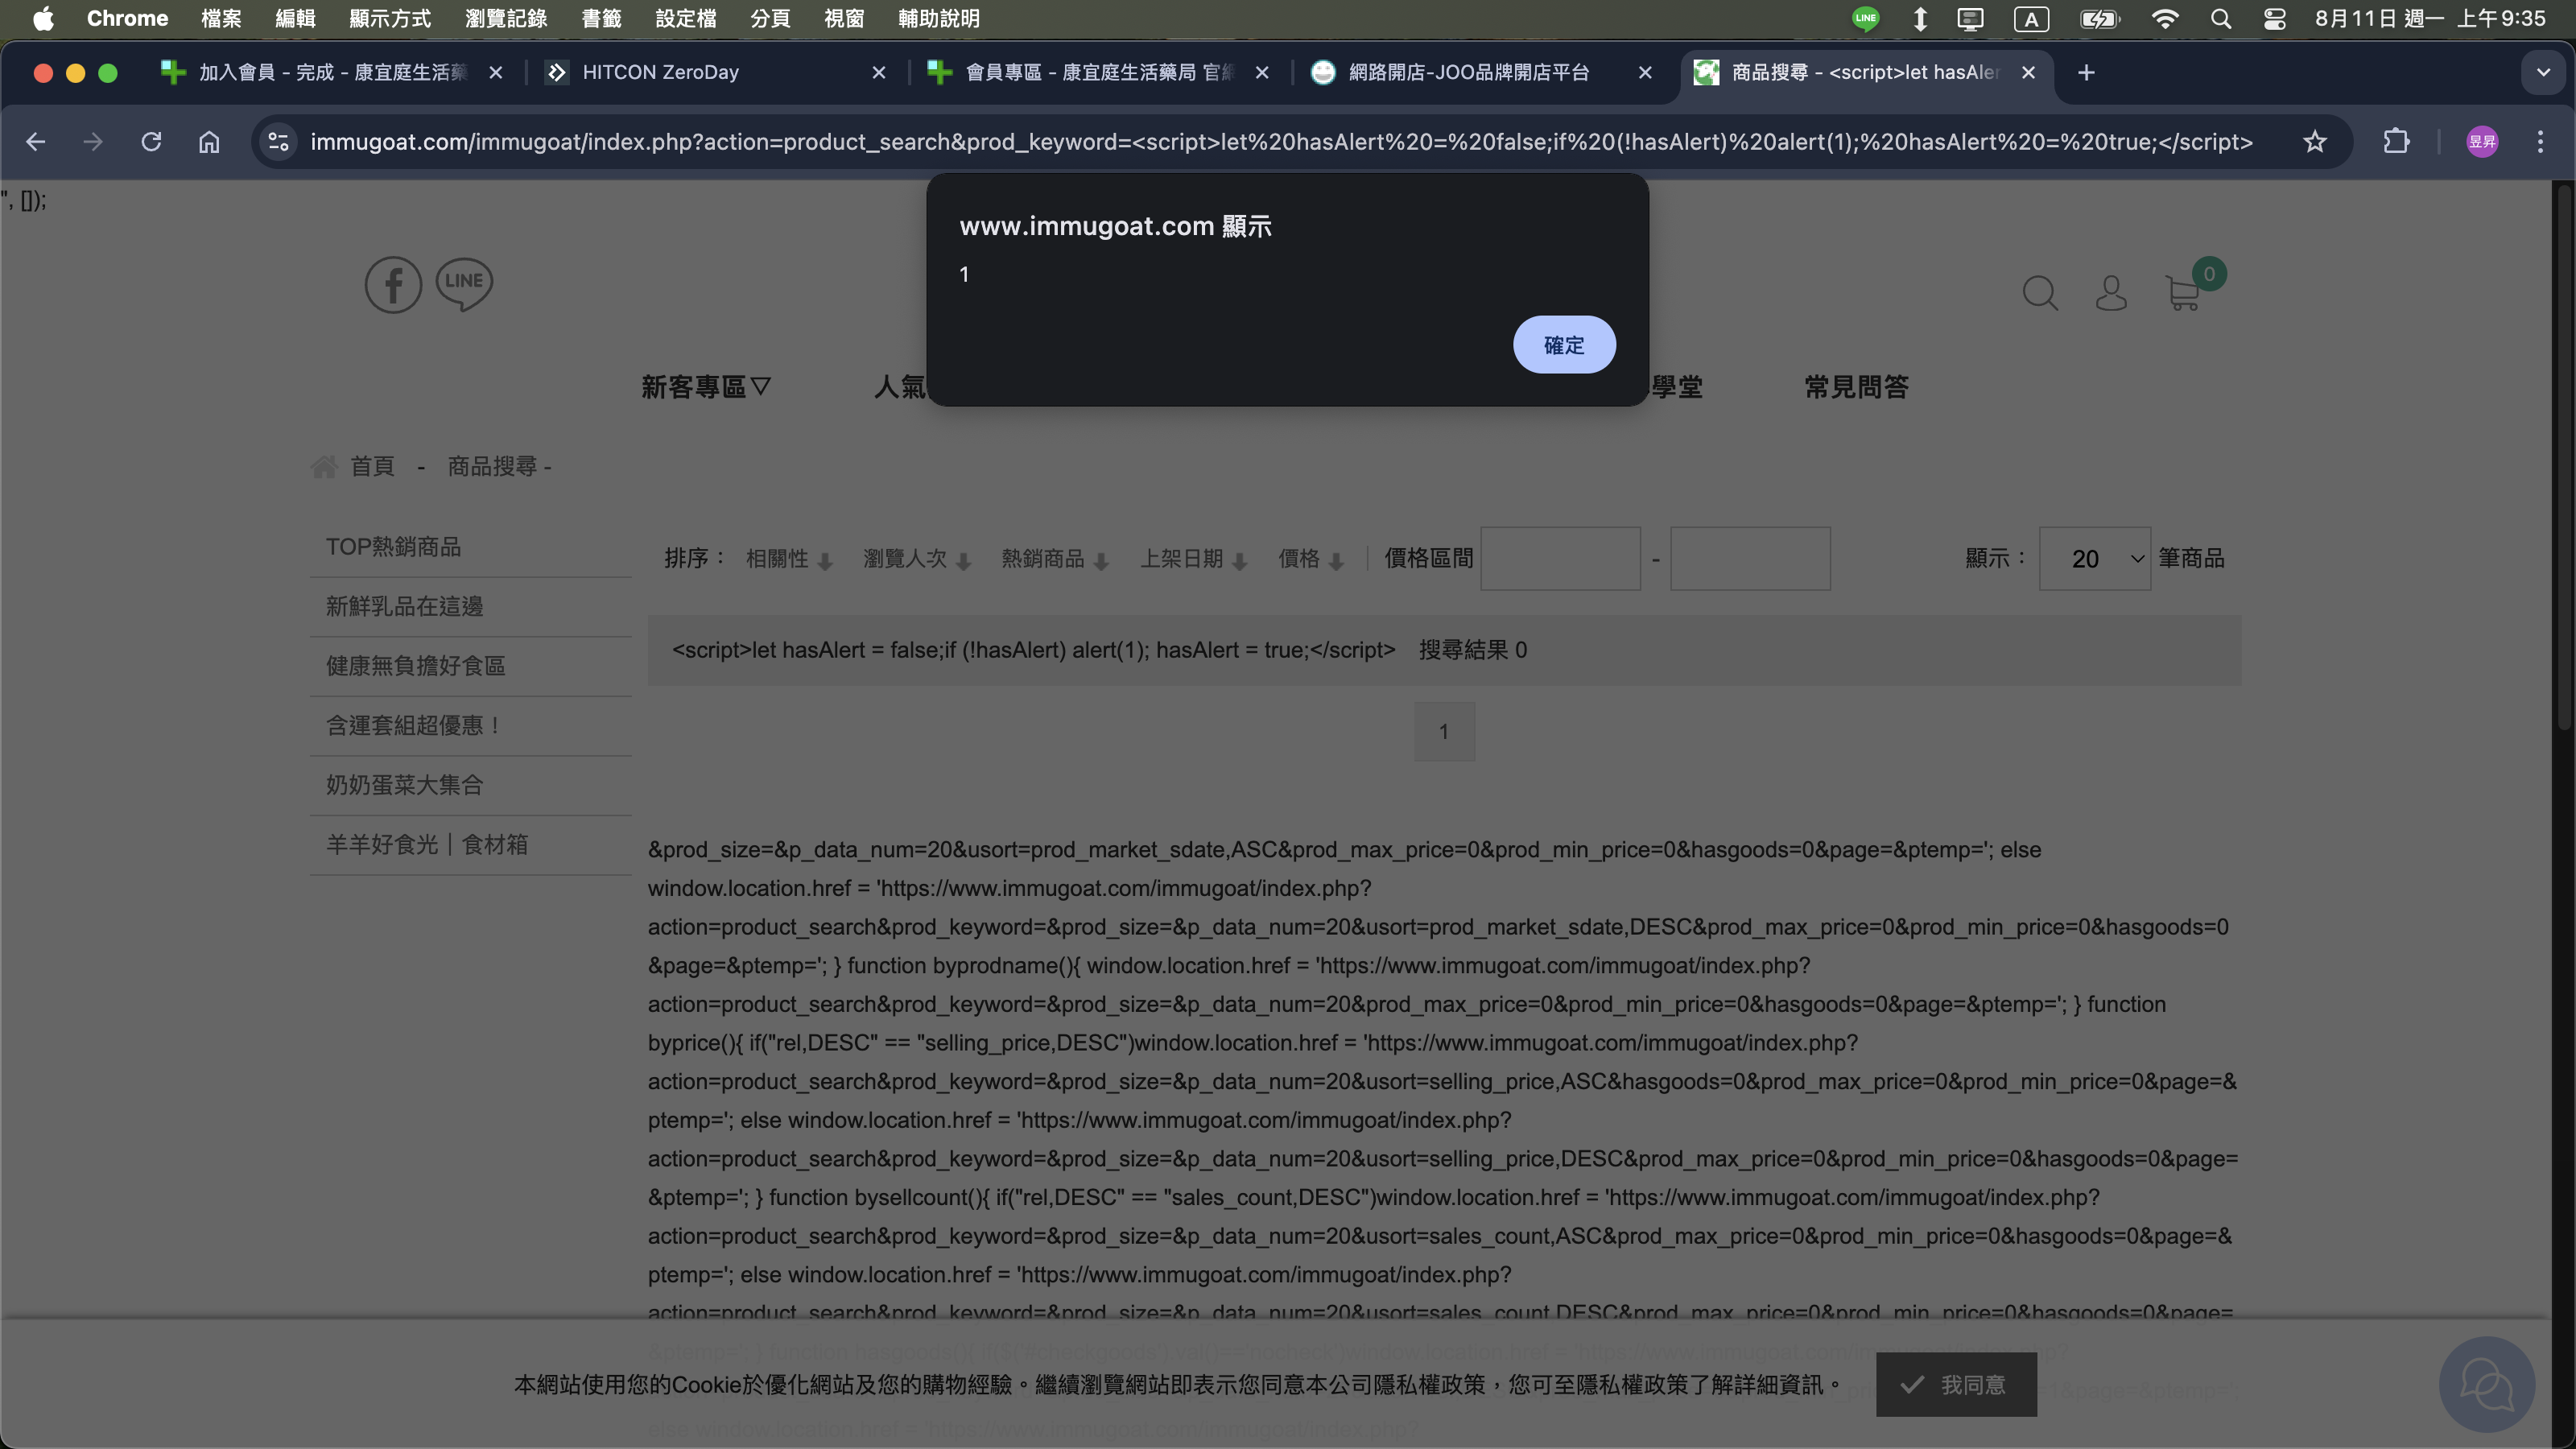Screen dimensions: 2576x1449
Task: Click the breadcrumb home icon
Action: click(x=324, y=466)
